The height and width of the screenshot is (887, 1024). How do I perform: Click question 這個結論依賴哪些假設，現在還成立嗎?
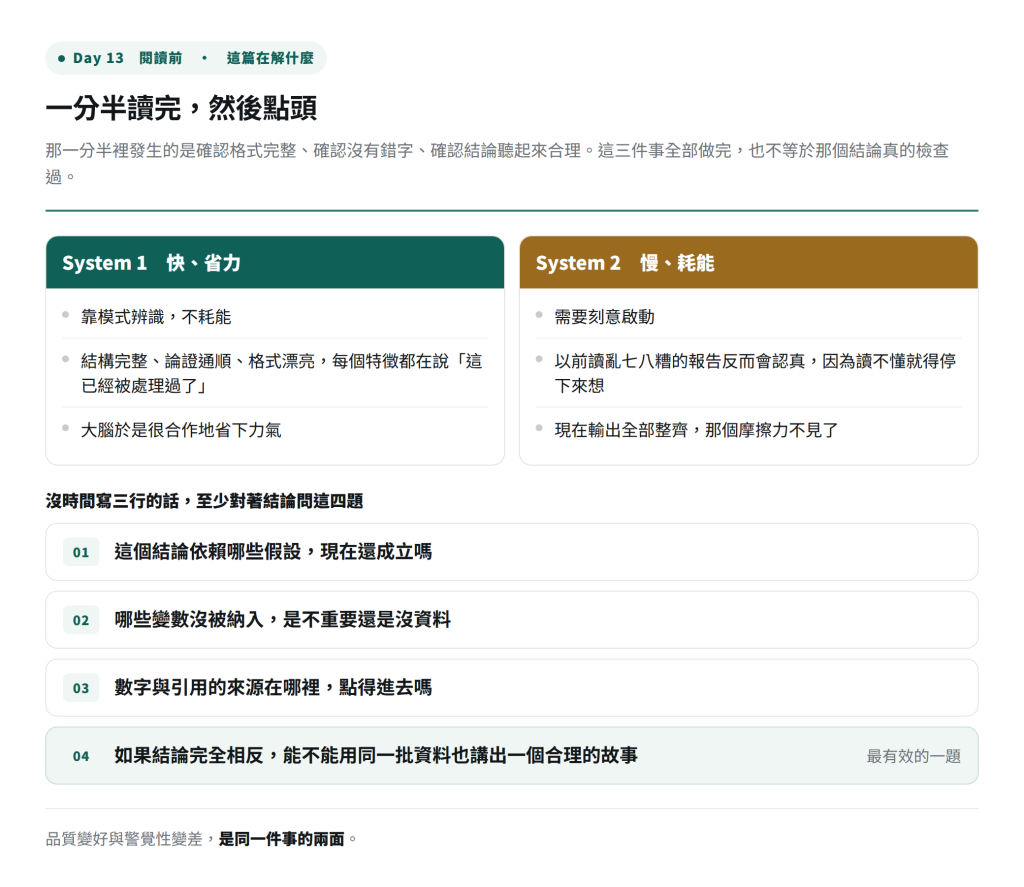pos(512,552)
